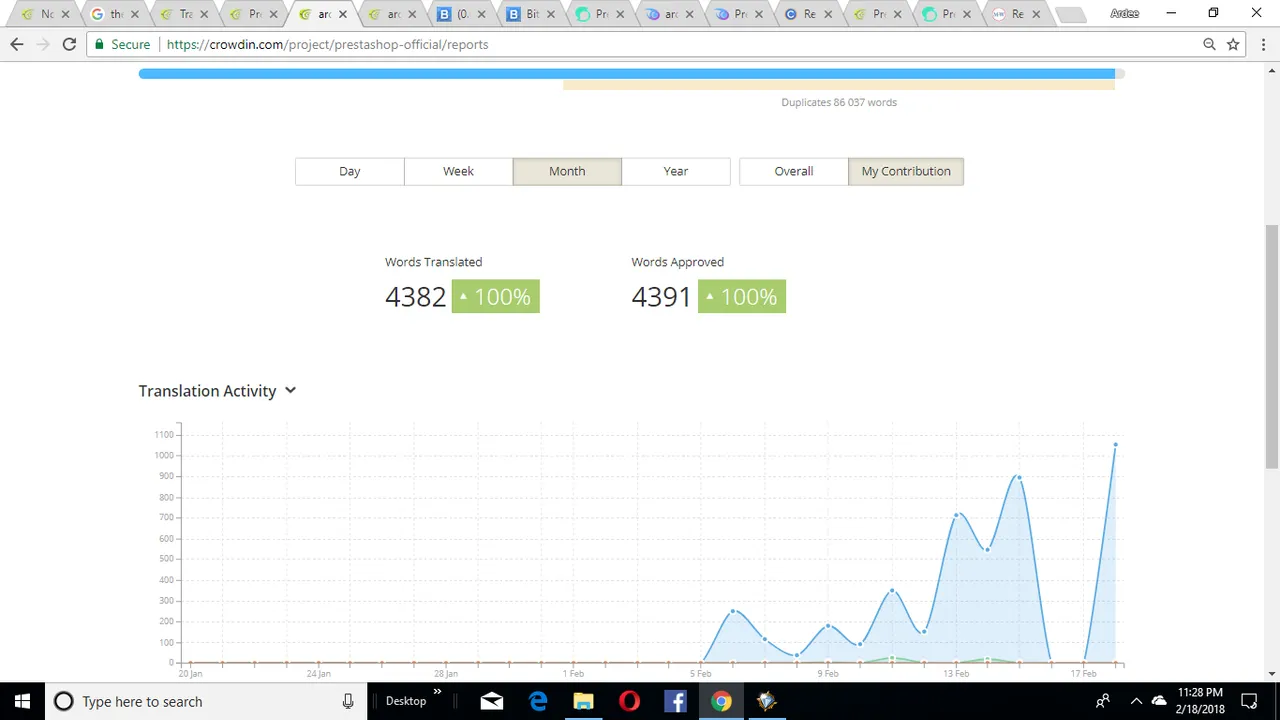Expand the Desktop toolbar chevron
This screenshot has height=720, width=1280.
437,692
